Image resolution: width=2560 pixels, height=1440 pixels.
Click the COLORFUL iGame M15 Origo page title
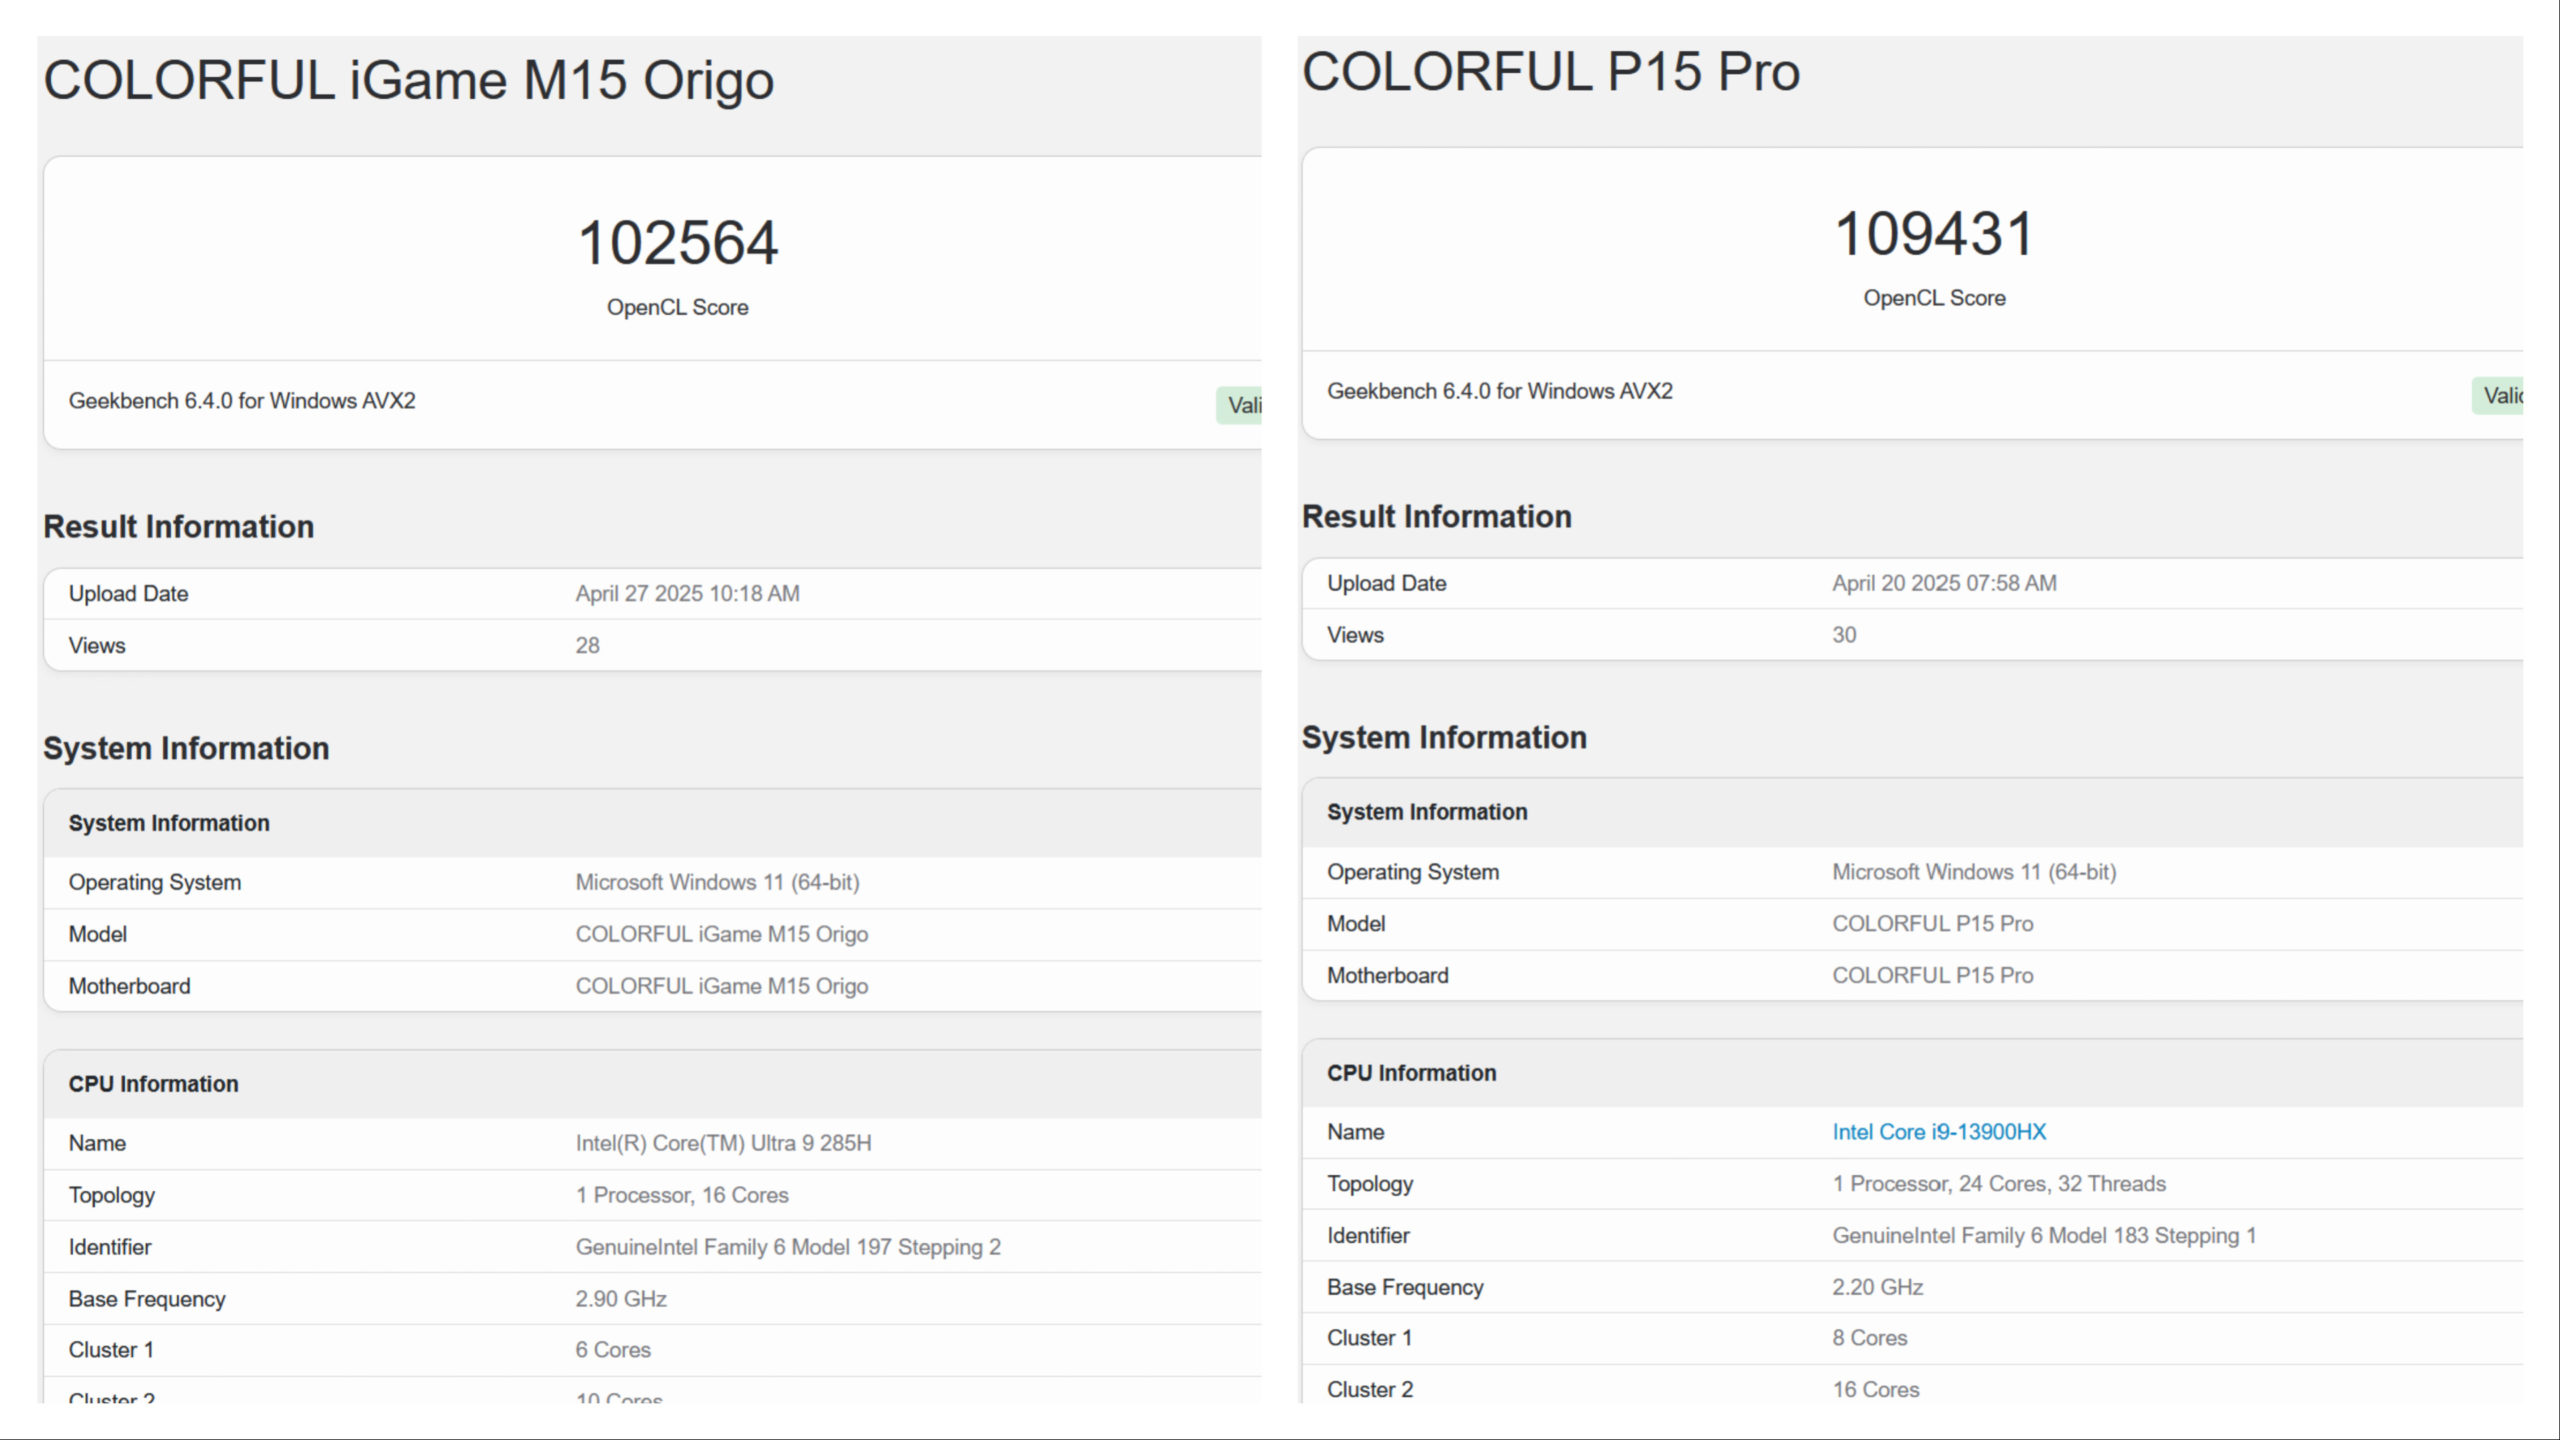tap(408, 80)
